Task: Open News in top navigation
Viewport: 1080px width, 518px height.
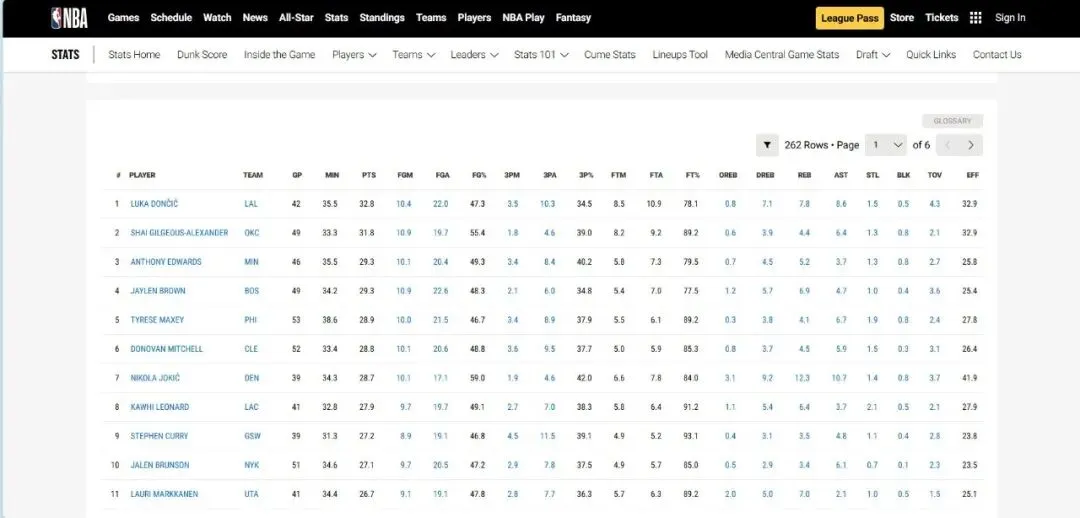Action: 255,18
